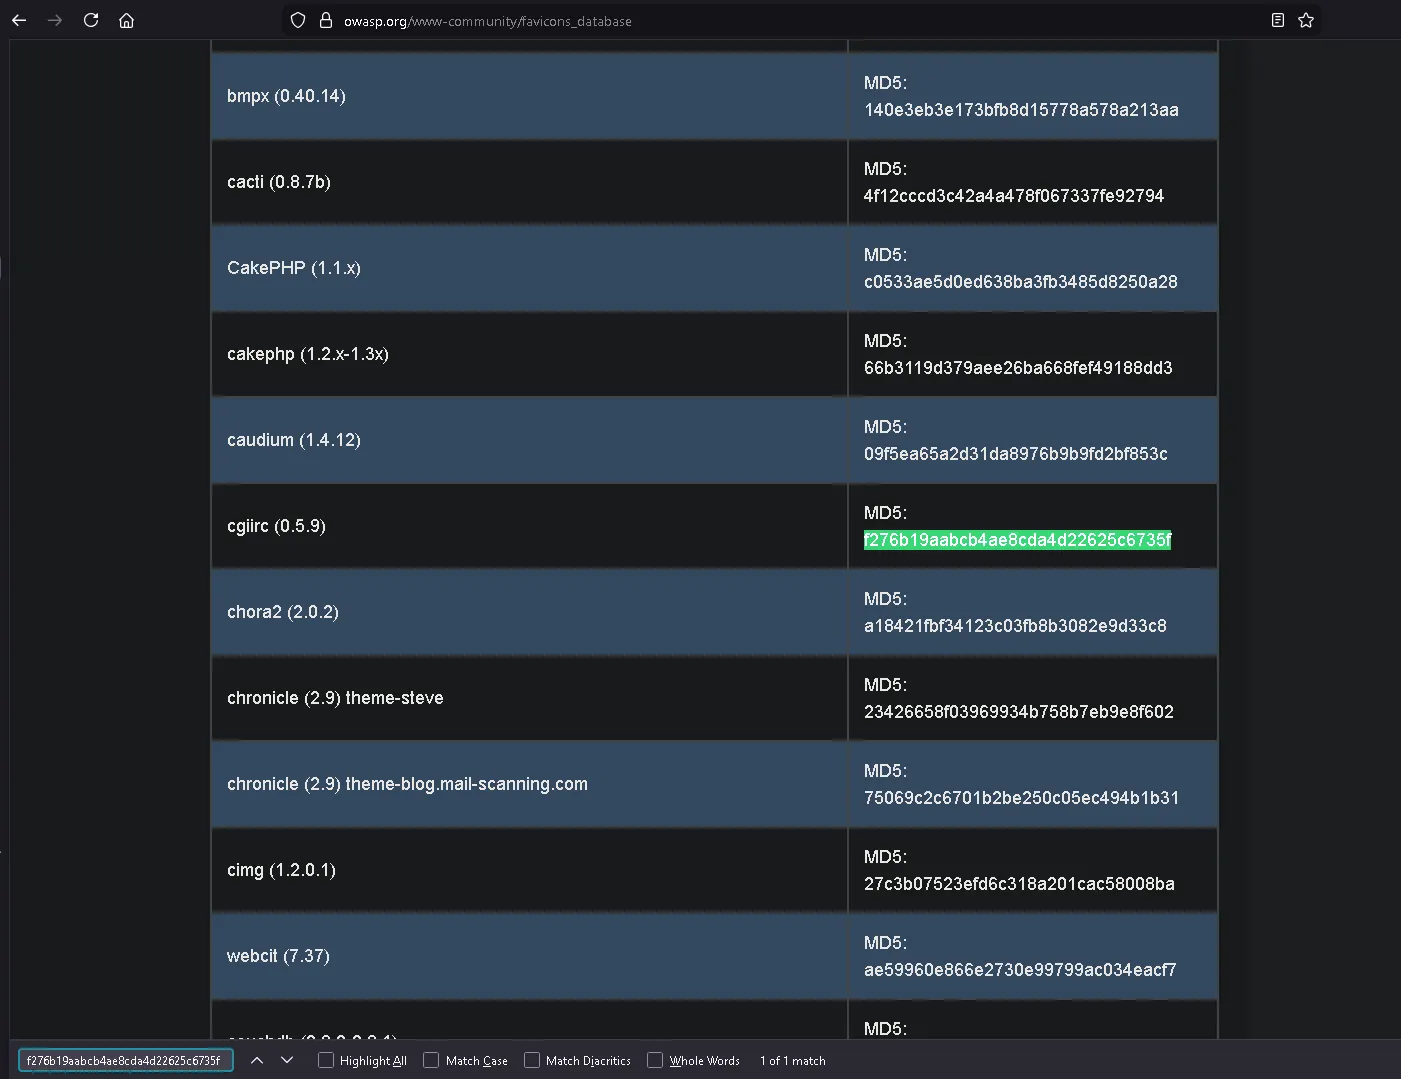Click the address bar URL
The width and height of the screenshot is (1401, 1079).
click(487, 20)
